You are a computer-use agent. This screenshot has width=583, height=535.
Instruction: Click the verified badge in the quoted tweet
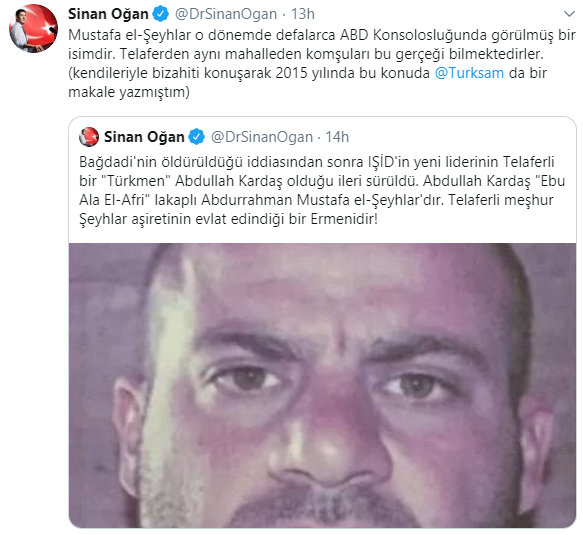coord(196,137)
